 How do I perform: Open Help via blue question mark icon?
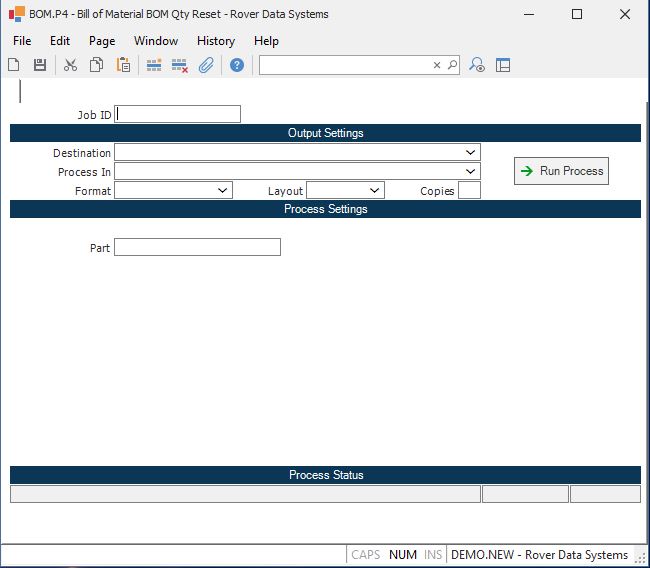coord(237,65)
